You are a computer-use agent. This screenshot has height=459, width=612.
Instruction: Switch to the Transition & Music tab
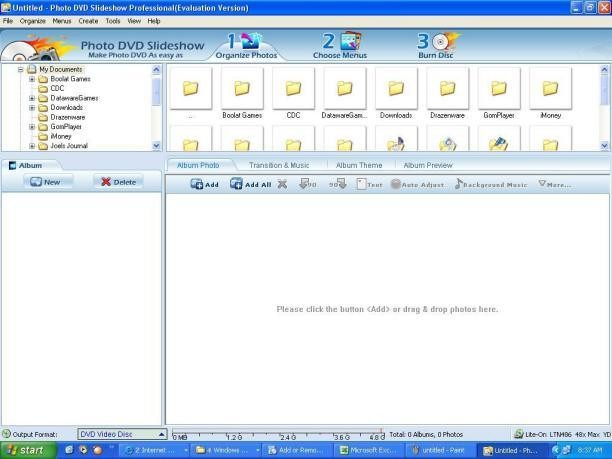point(279,165)
